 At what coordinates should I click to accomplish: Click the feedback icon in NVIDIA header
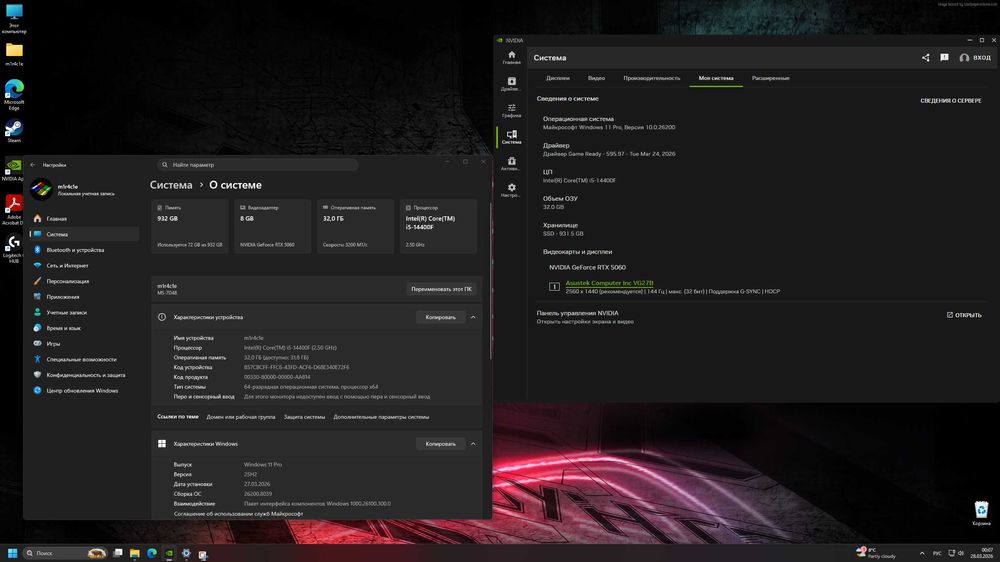(944, 57)
